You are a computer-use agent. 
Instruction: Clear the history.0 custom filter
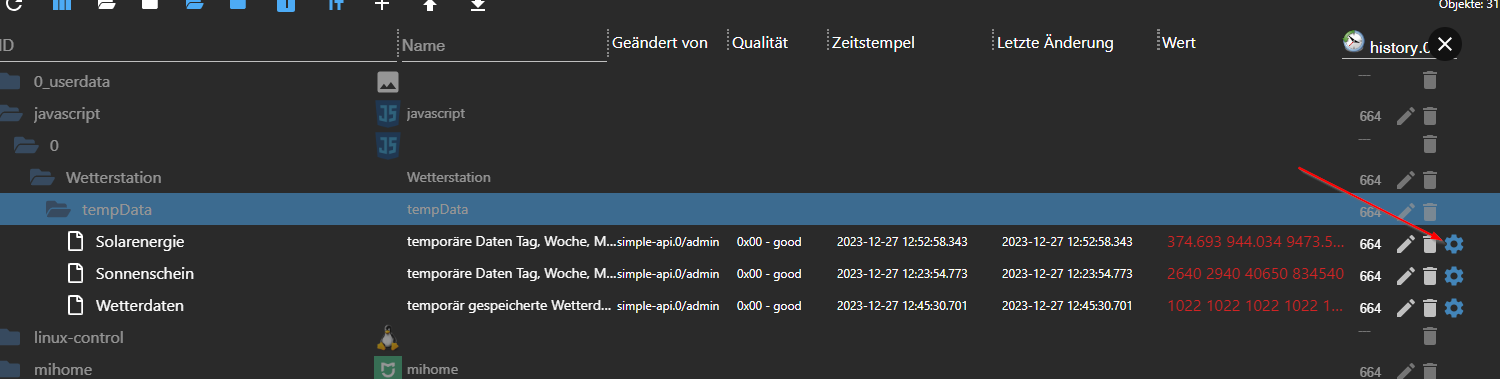coord(1445,44)
